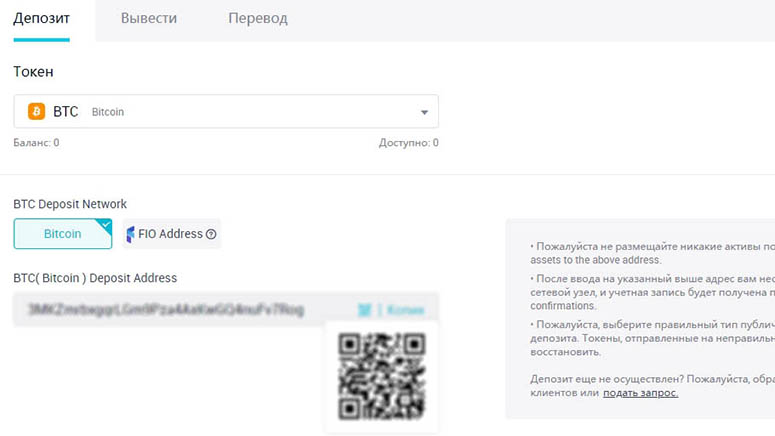Click the dropdown arrow in token selector
Image resolution: width=775 pixels, height=436 pixels.
pyautogui.click(x=424, y=112)
